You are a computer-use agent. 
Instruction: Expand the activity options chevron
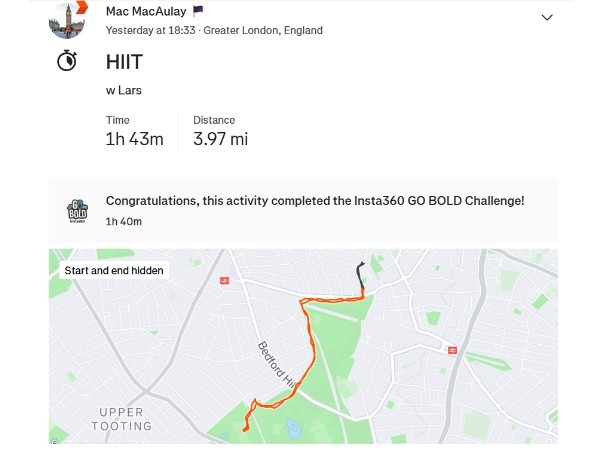tap(547, 18)
